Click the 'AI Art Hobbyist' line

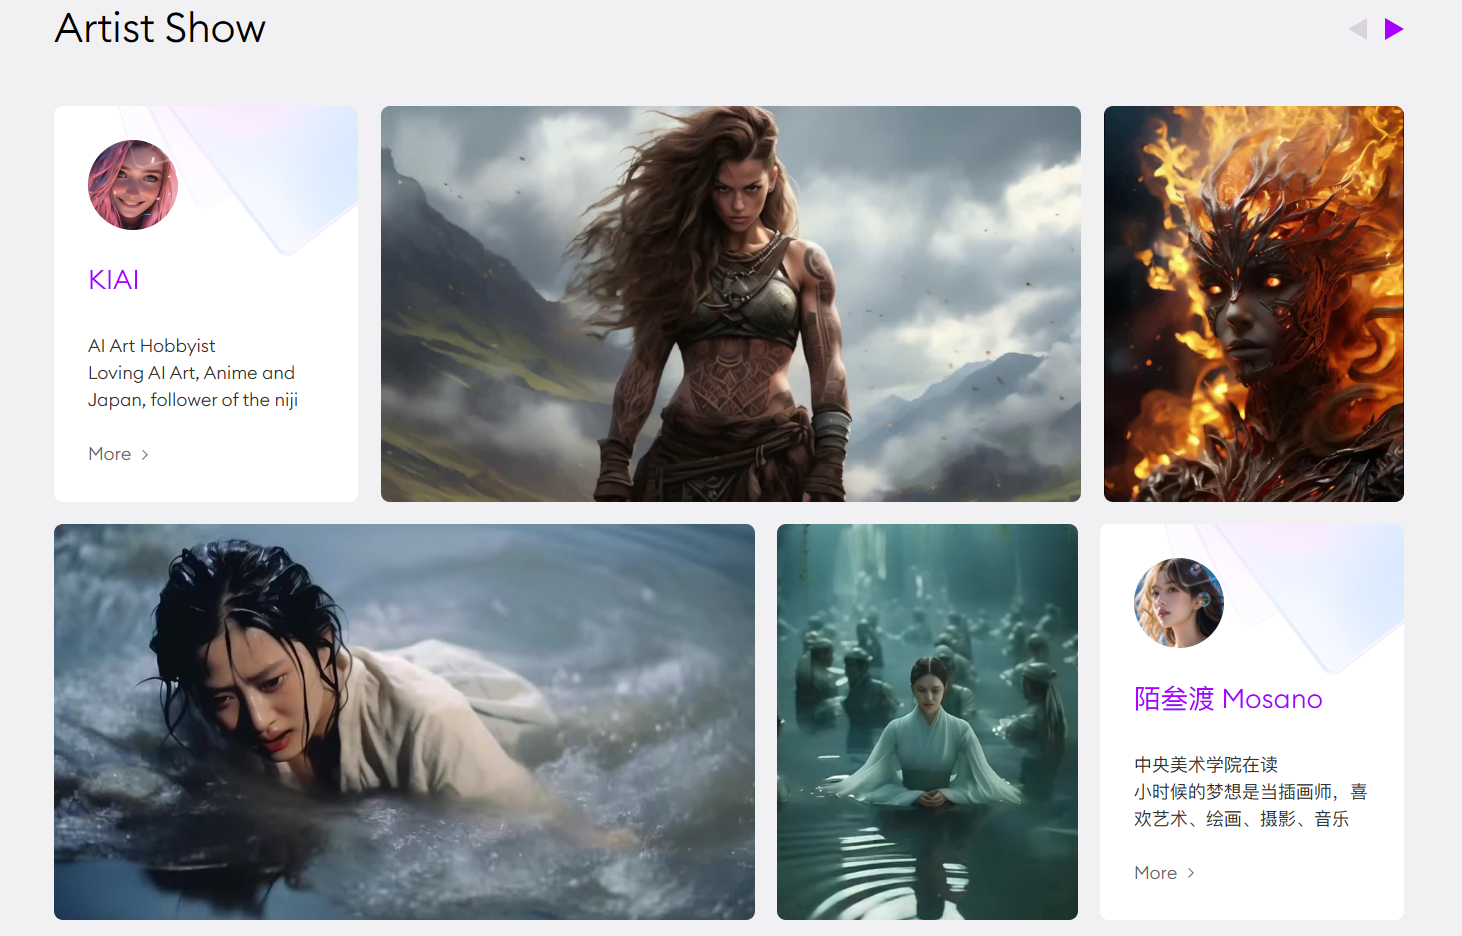[152, 346]
